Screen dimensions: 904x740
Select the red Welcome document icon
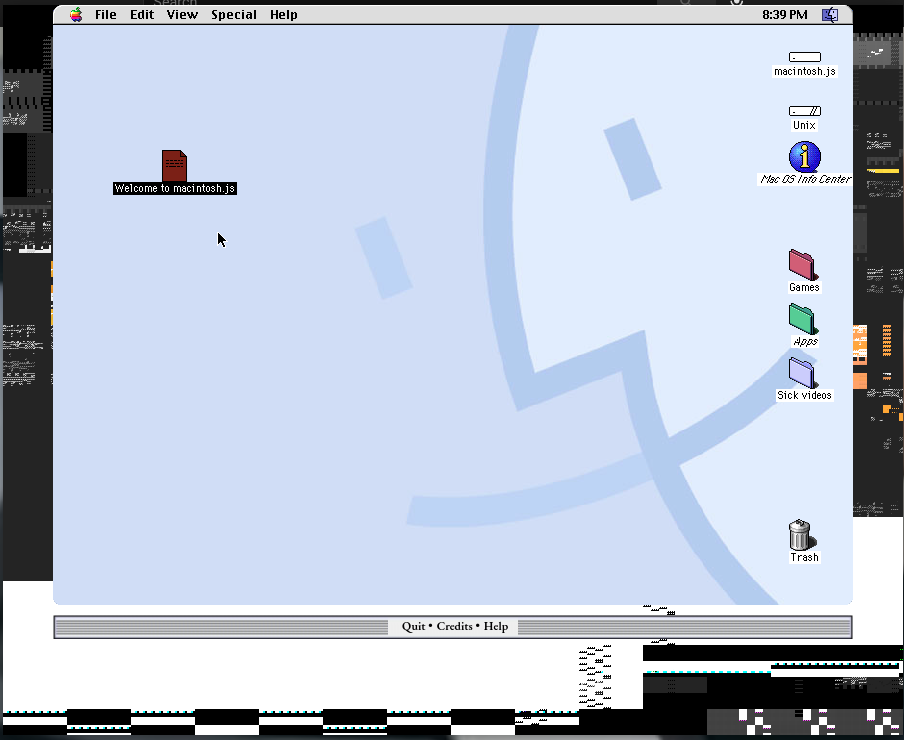[174, 165]
